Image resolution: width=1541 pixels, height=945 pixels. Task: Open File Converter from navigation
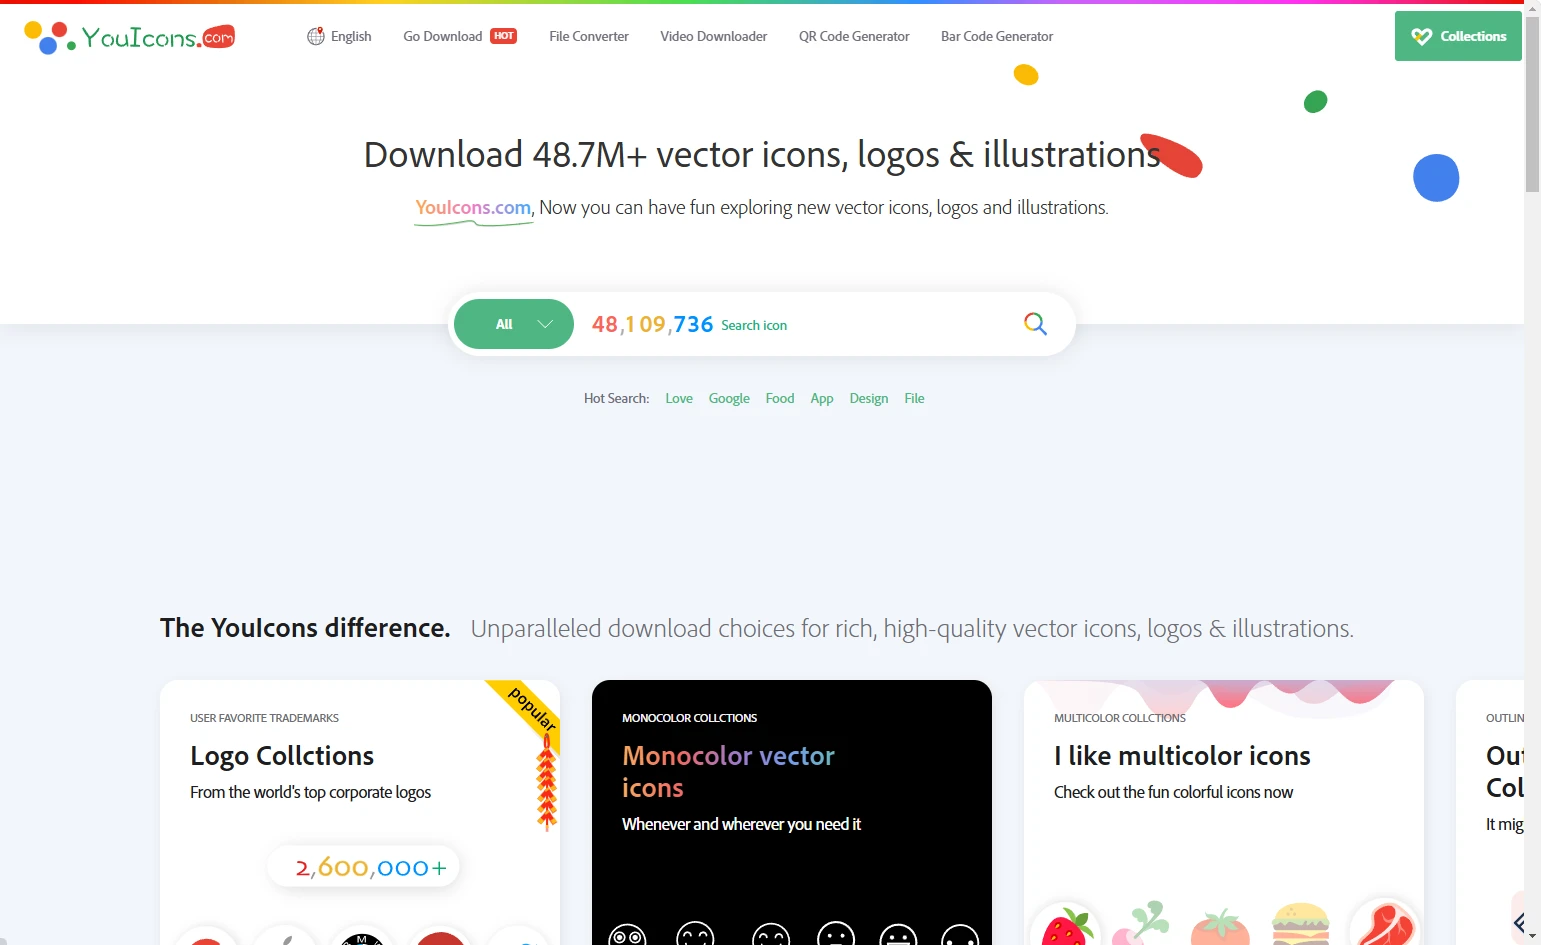(589, 36)
